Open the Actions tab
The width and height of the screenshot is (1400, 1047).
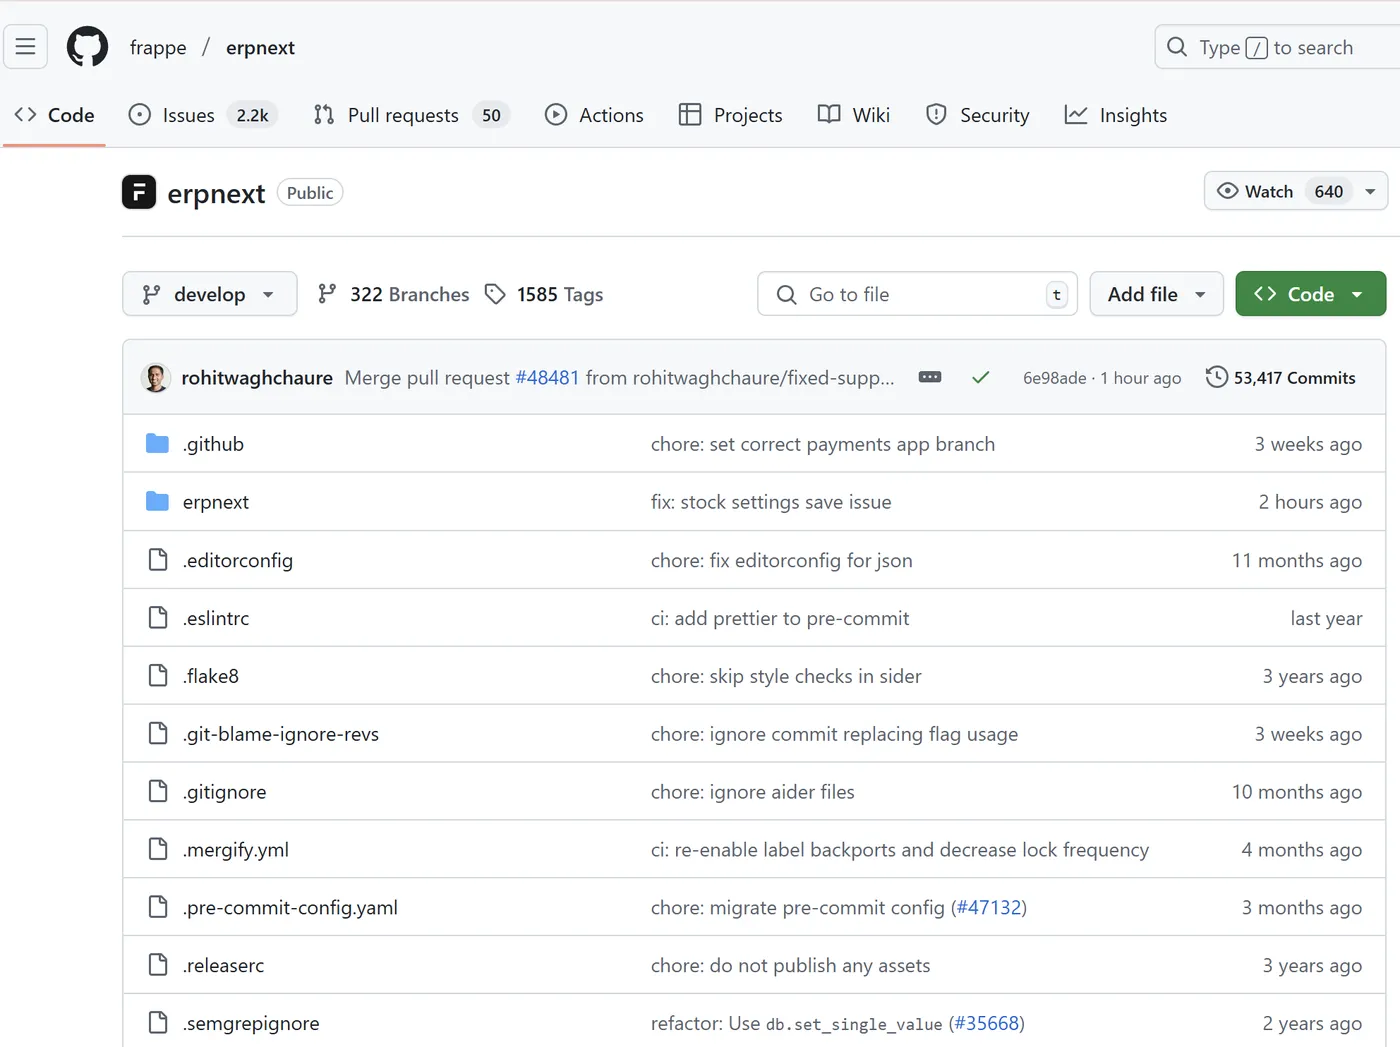point(594,115)
